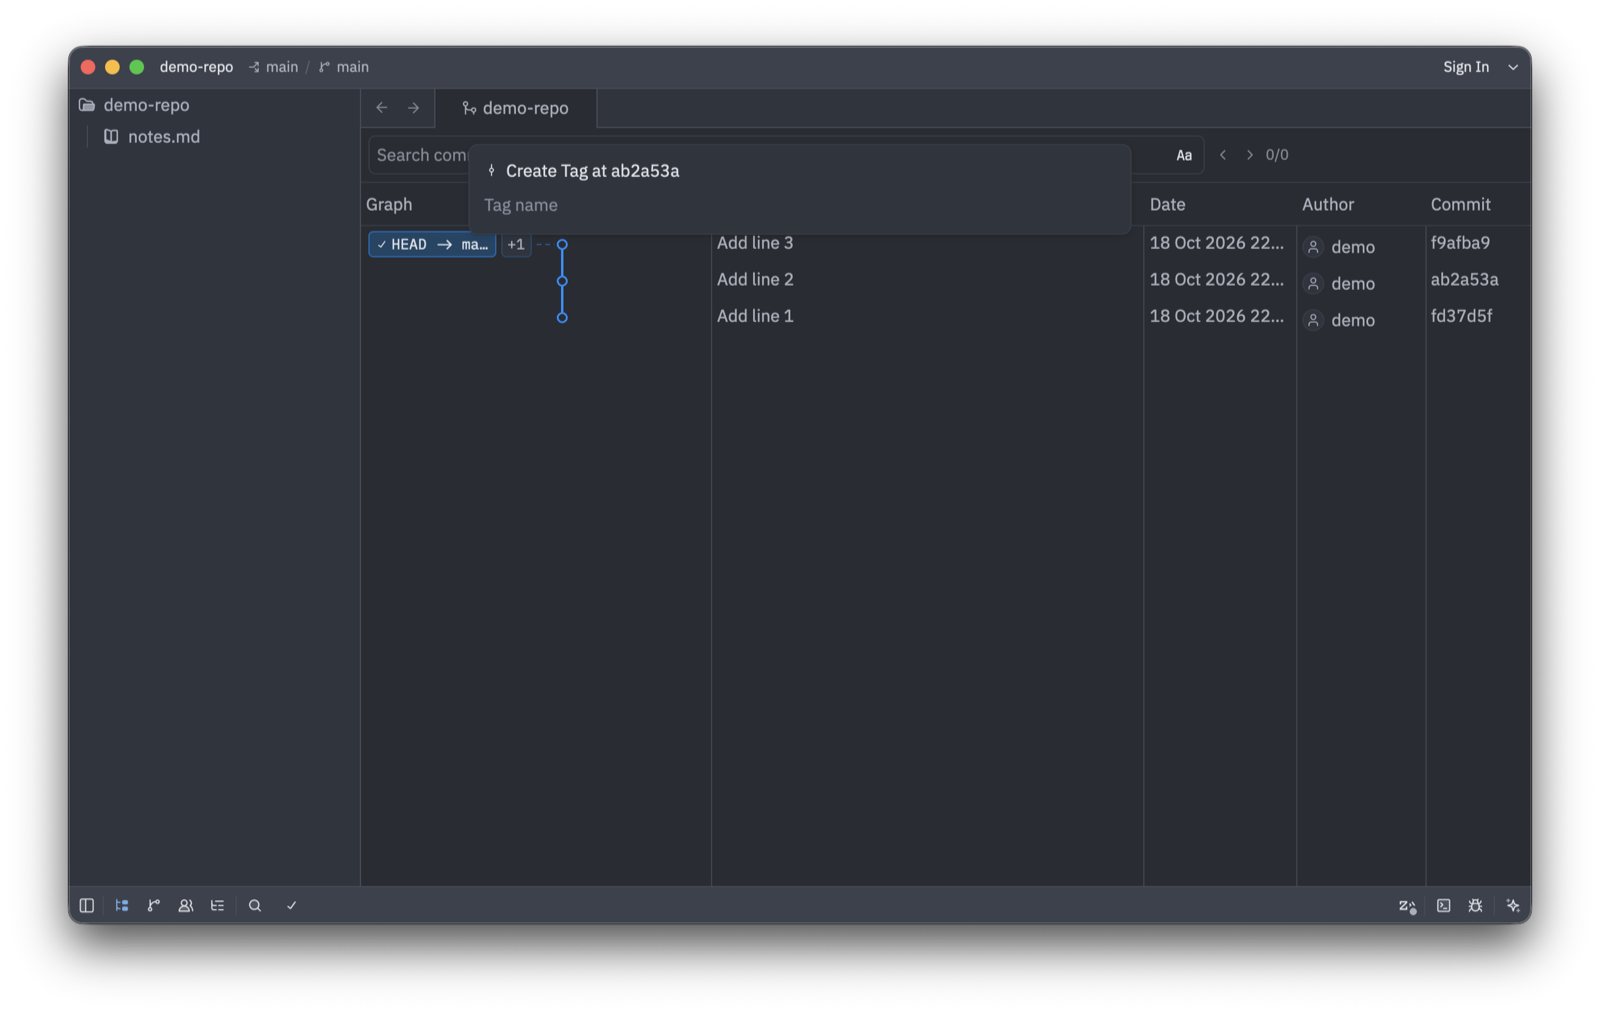Click the Sign In button

(1465, 67)
